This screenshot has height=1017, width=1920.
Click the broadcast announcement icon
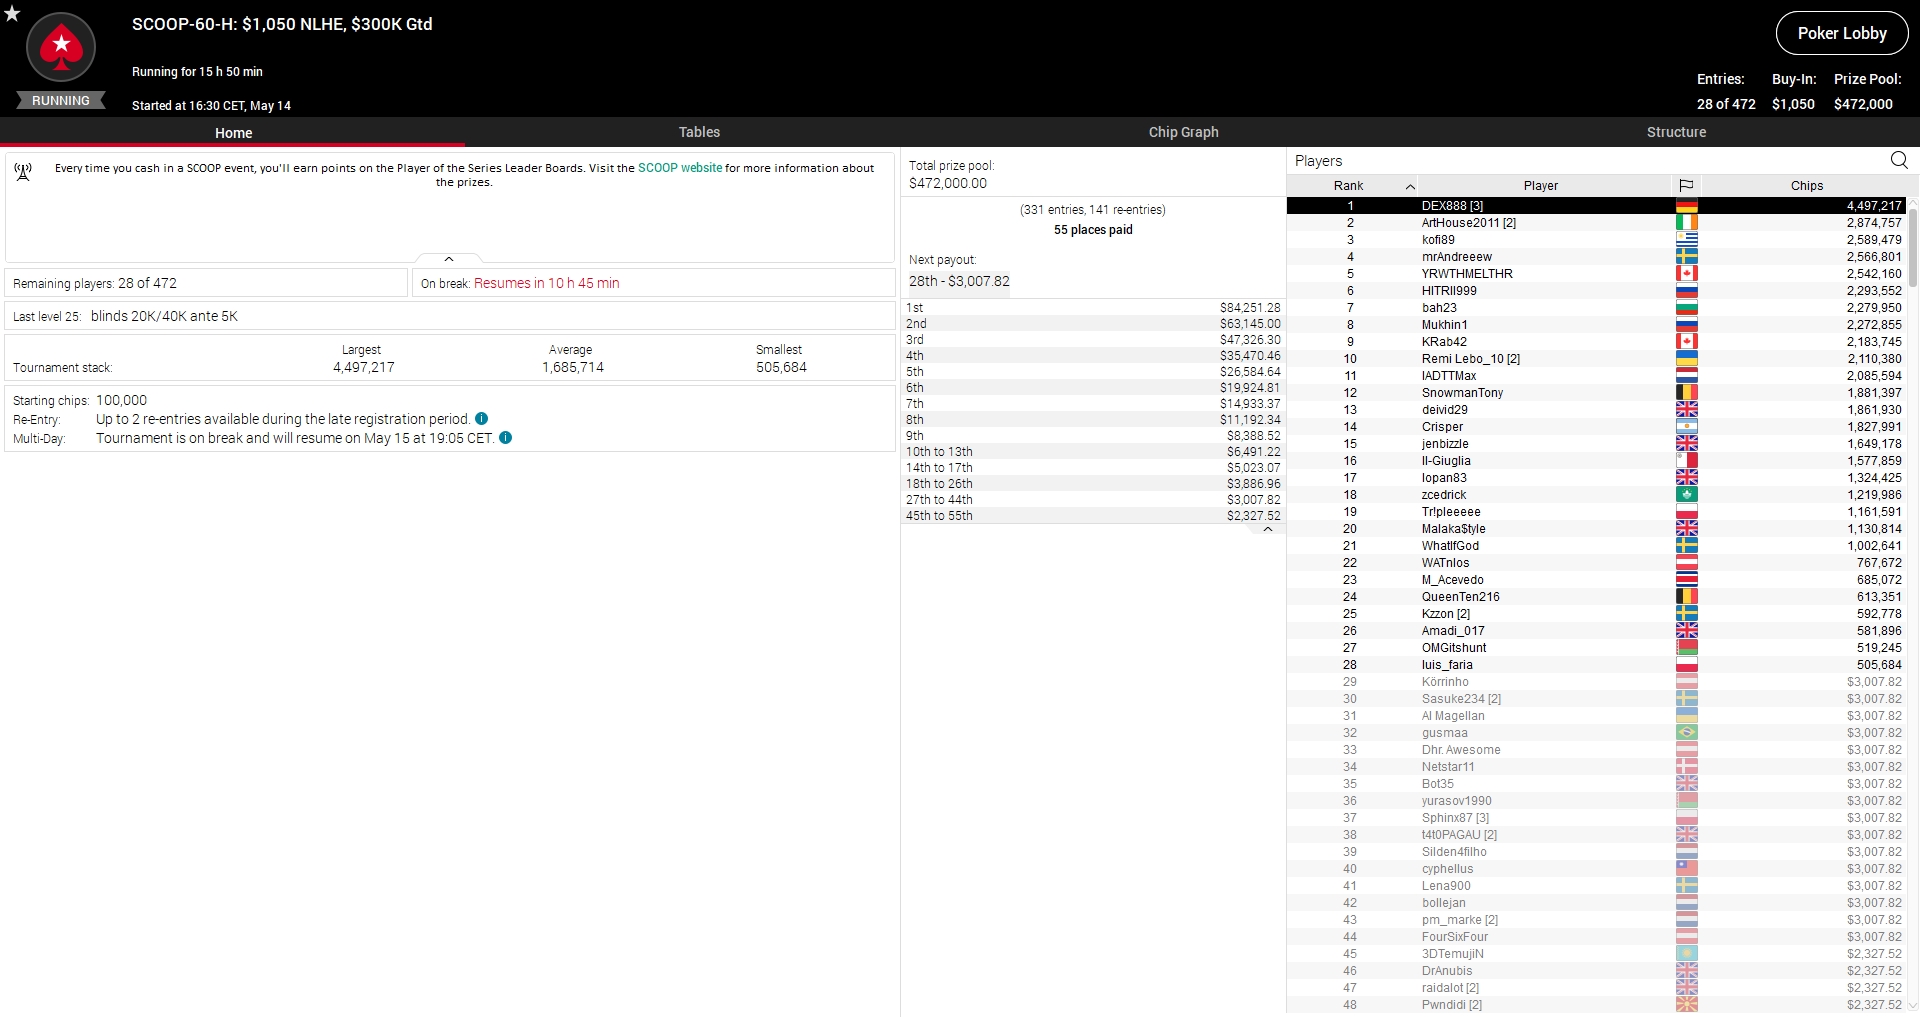pyautogui.click(x=23, y=172)
